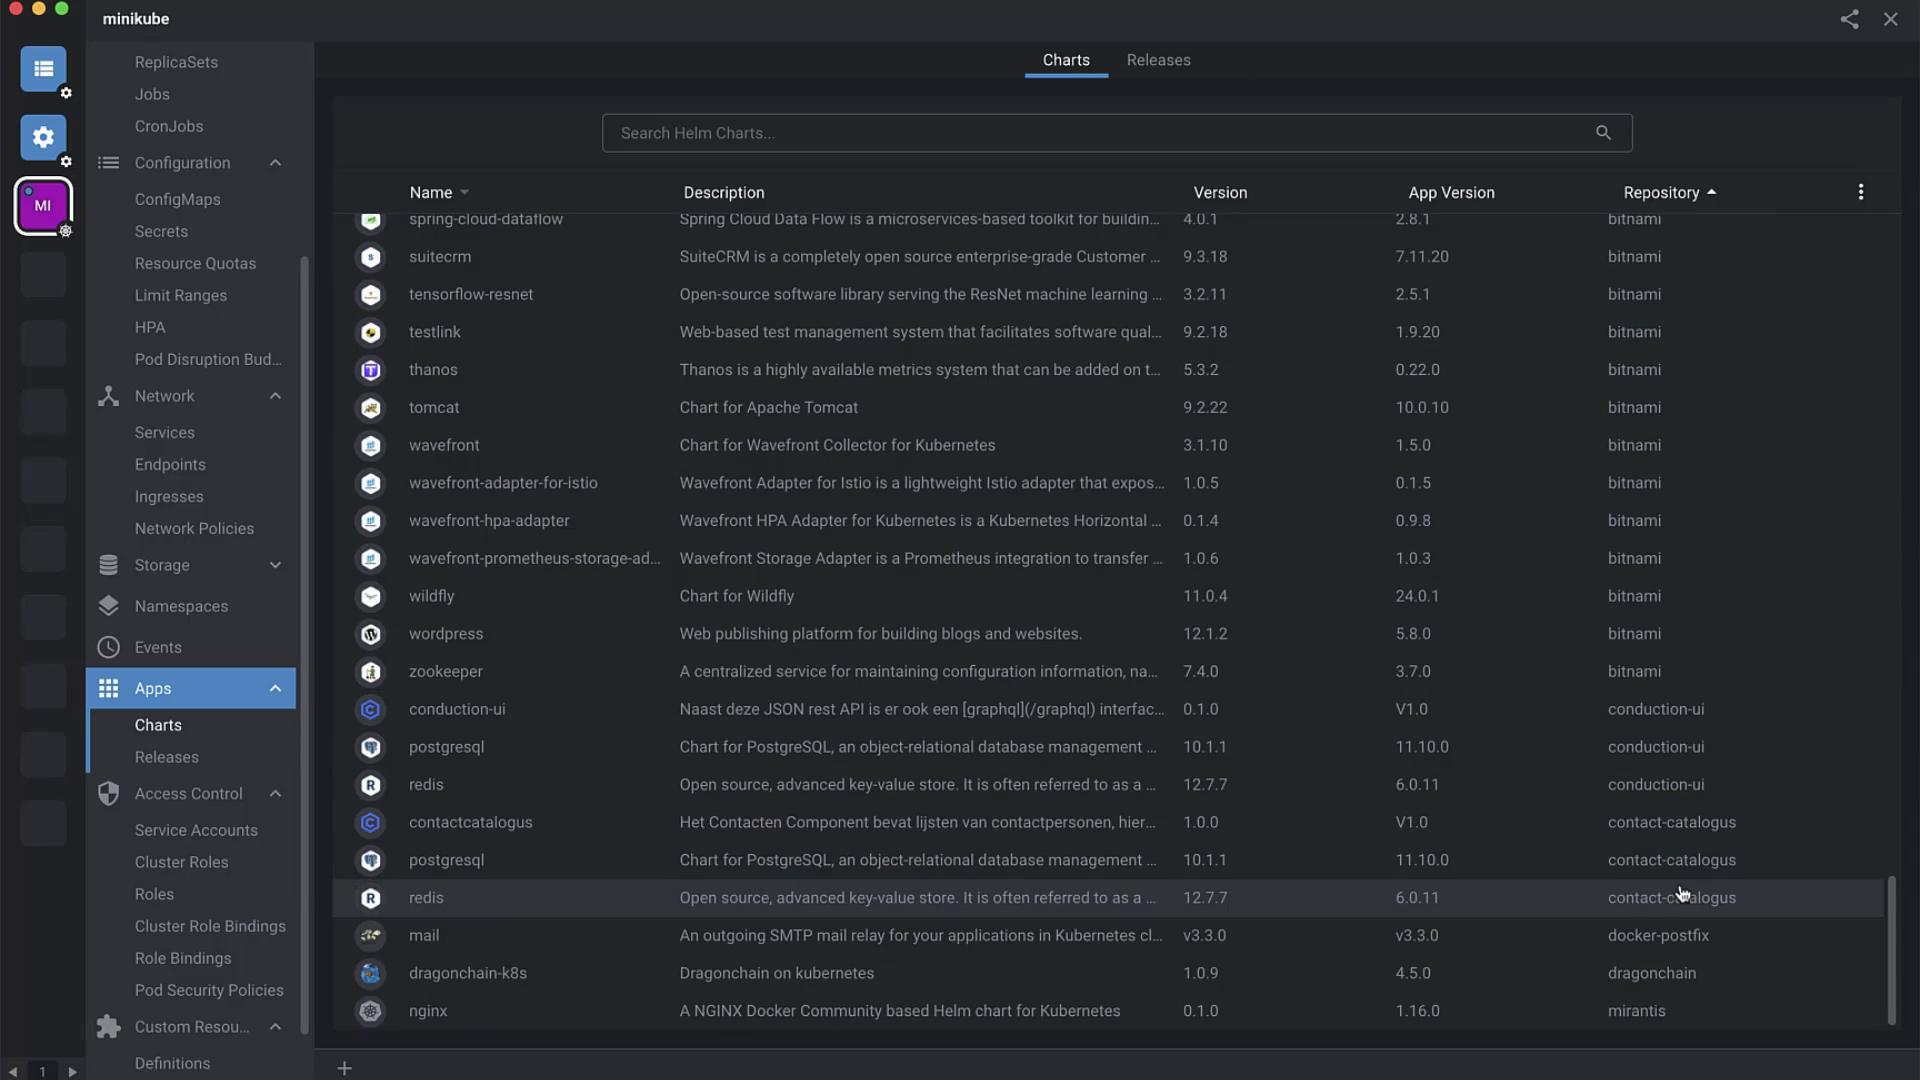Collapse the Network section chevron
This screenshot has height=1080, width=1920.
click(275, 396)
